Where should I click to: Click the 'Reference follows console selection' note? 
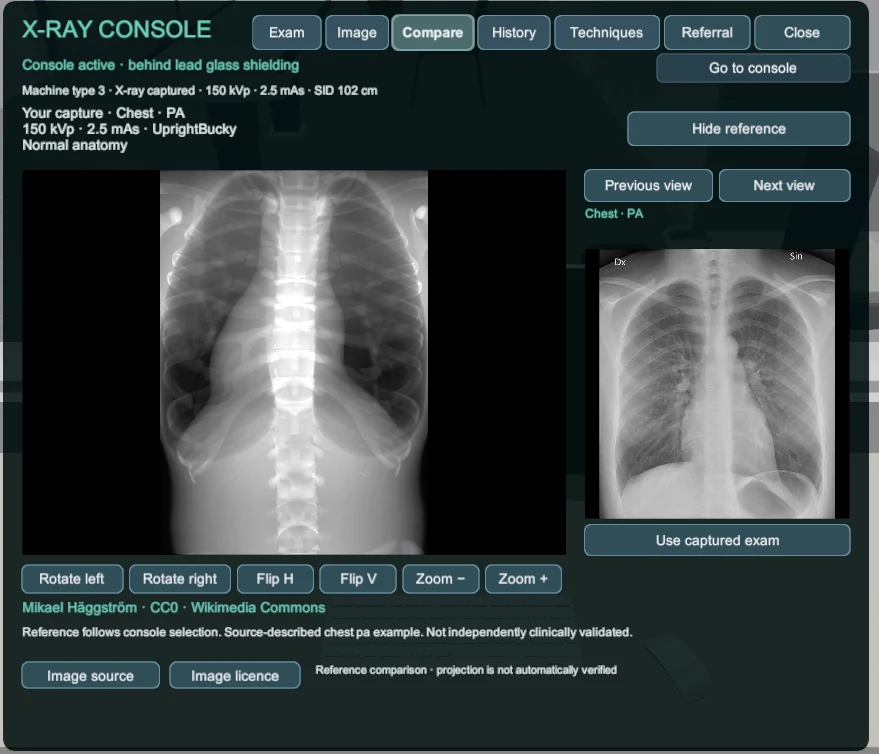coord(327,632)
